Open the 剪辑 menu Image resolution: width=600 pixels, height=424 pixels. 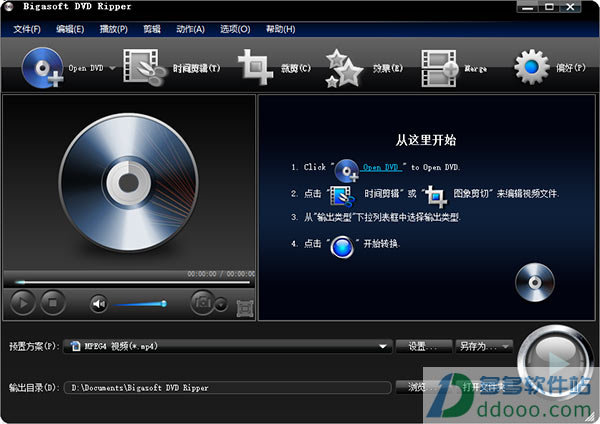pyautogui.click(x=152, y=29)
